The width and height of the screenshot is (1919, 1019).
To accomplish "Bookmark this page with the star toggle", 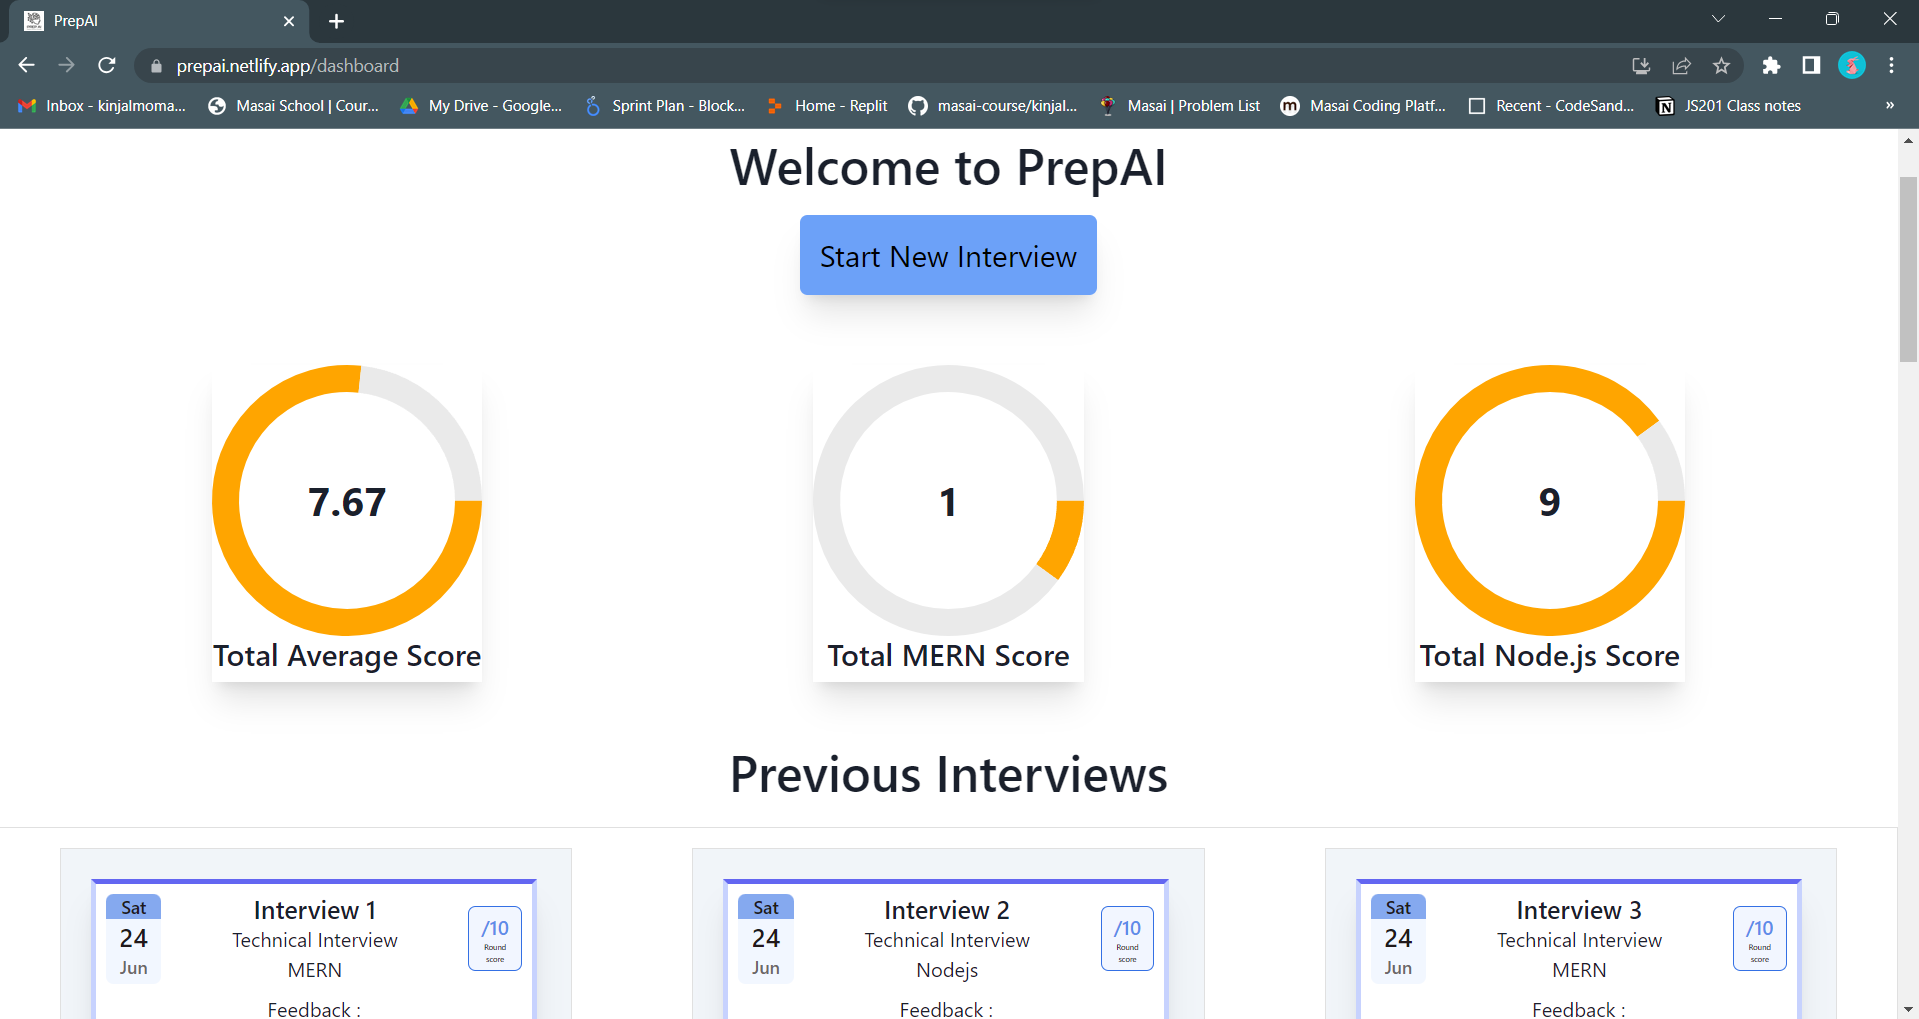I will [1722, 65].
